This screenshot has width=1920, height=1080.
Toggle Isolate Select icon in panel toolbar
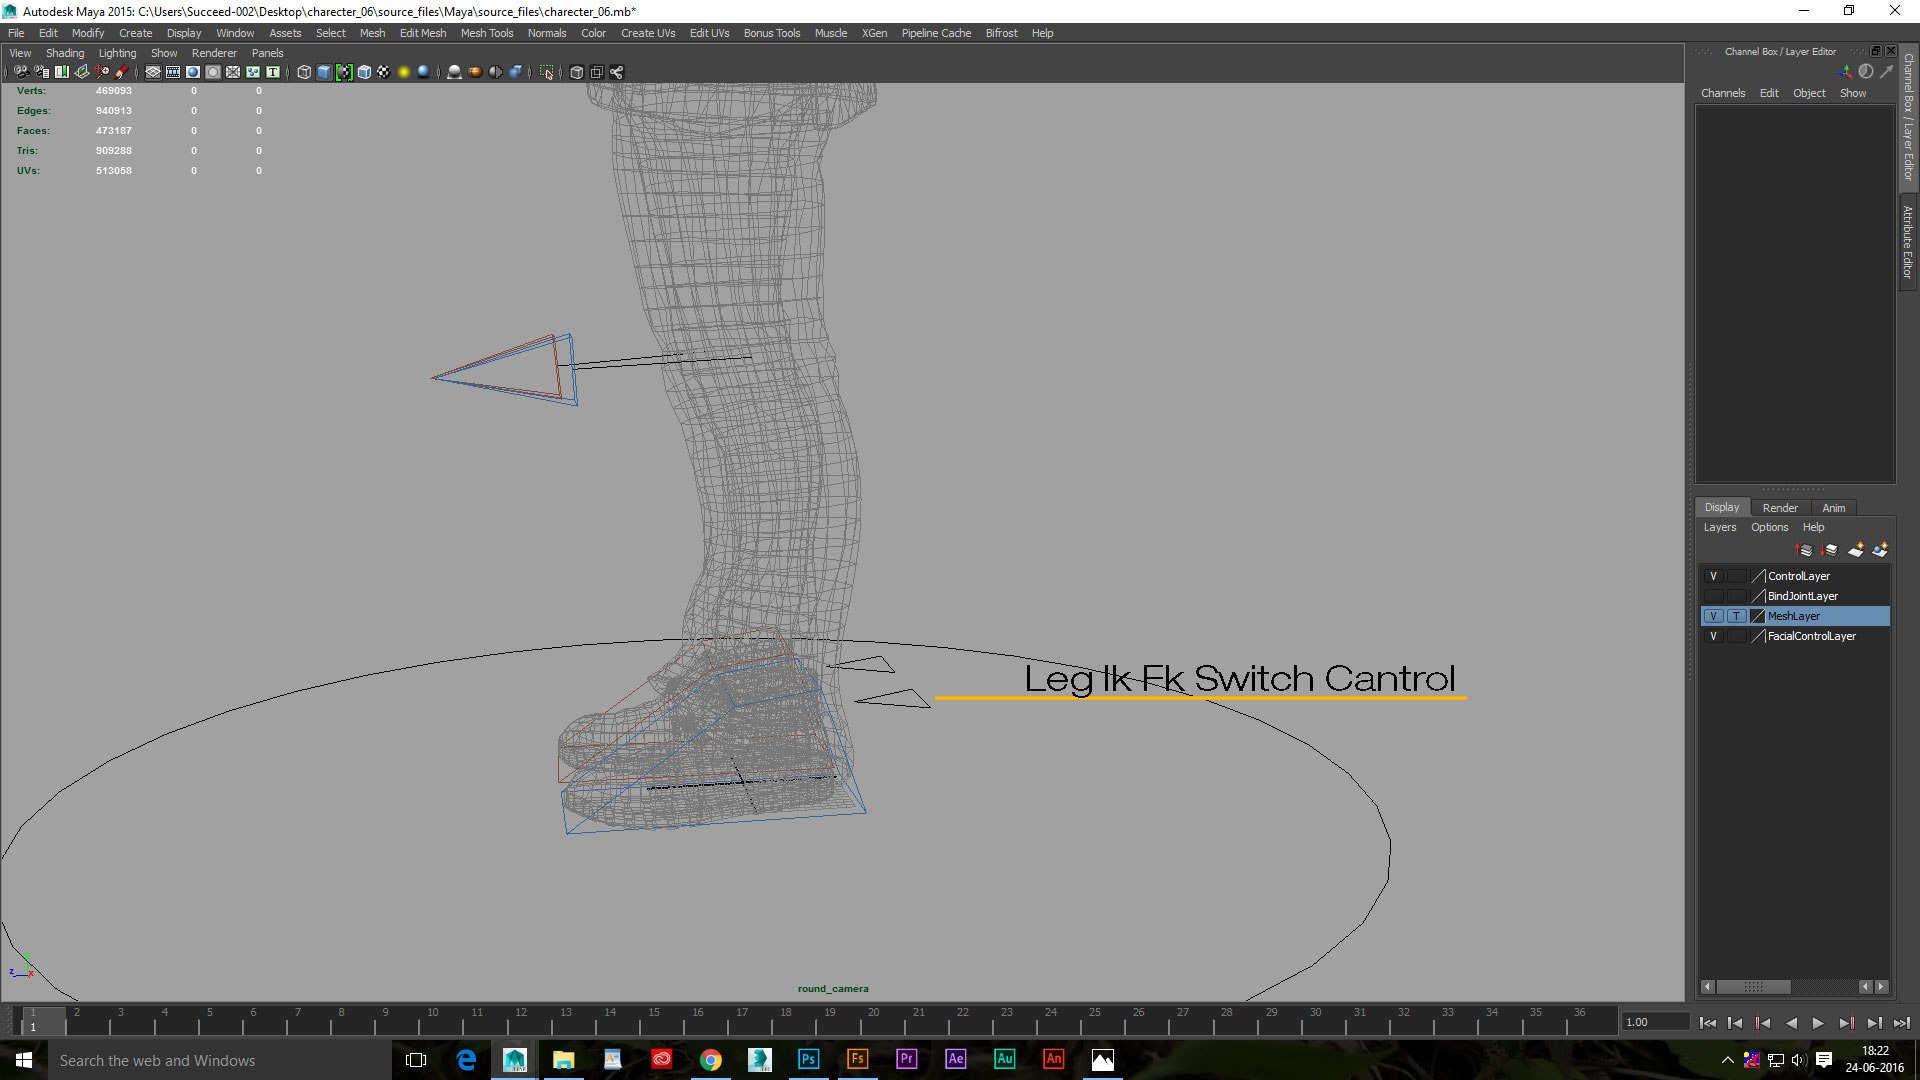coord(546,72)
